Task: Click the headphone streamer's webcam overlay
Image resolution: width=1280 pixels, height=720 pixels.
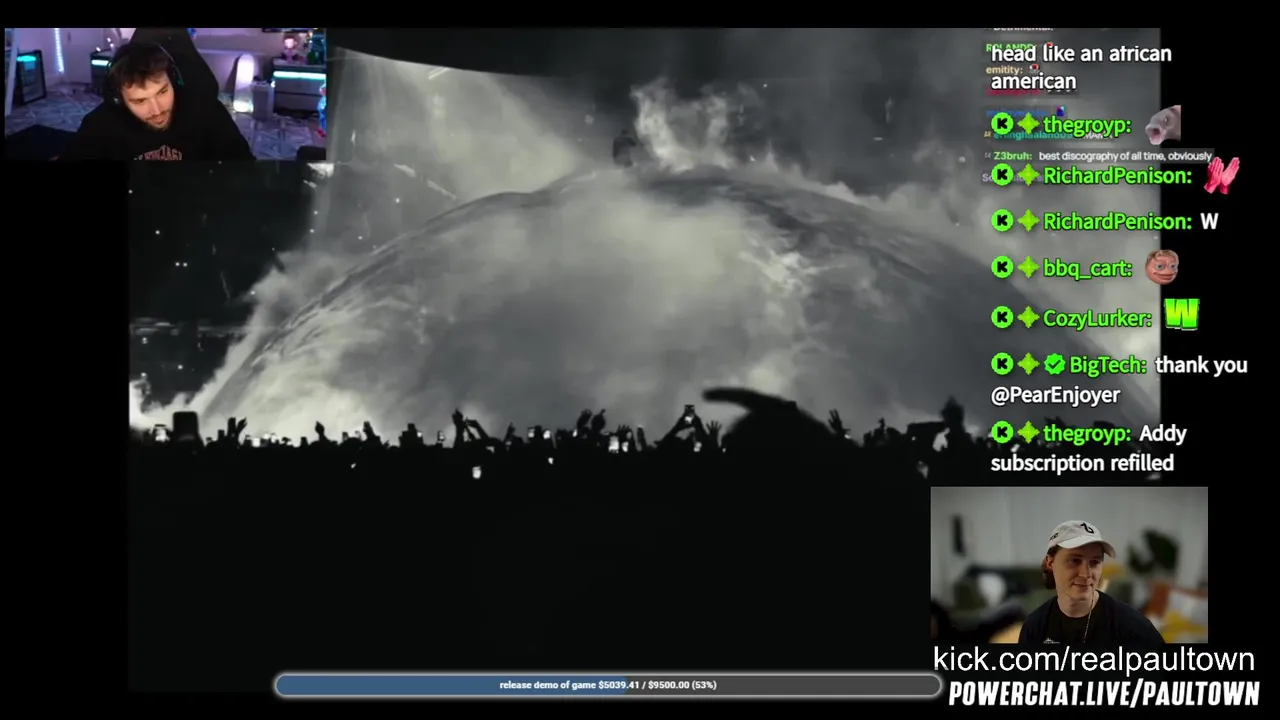Action: click(x=165, y=94)
